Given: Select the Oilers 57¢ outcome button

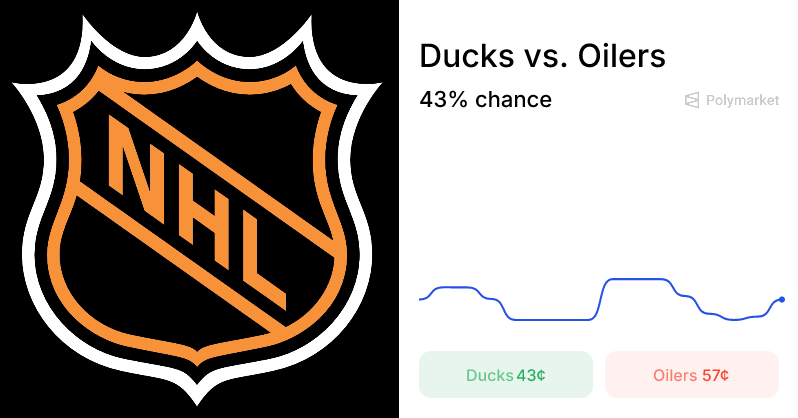Looking at the screenshot, I should pyautogui.click(x=691, y=375).
